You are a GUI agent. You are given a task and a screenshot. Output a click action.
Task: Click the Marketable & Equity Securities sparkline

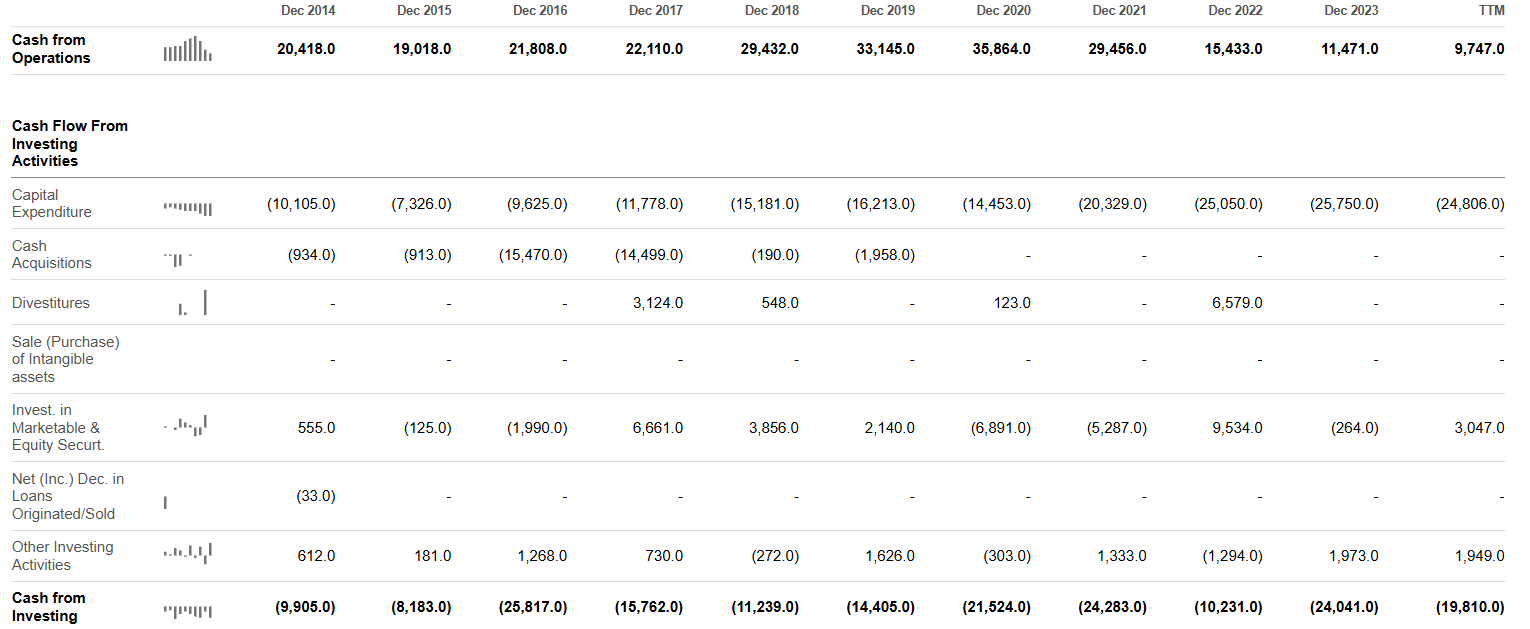[x=187, y=427]
